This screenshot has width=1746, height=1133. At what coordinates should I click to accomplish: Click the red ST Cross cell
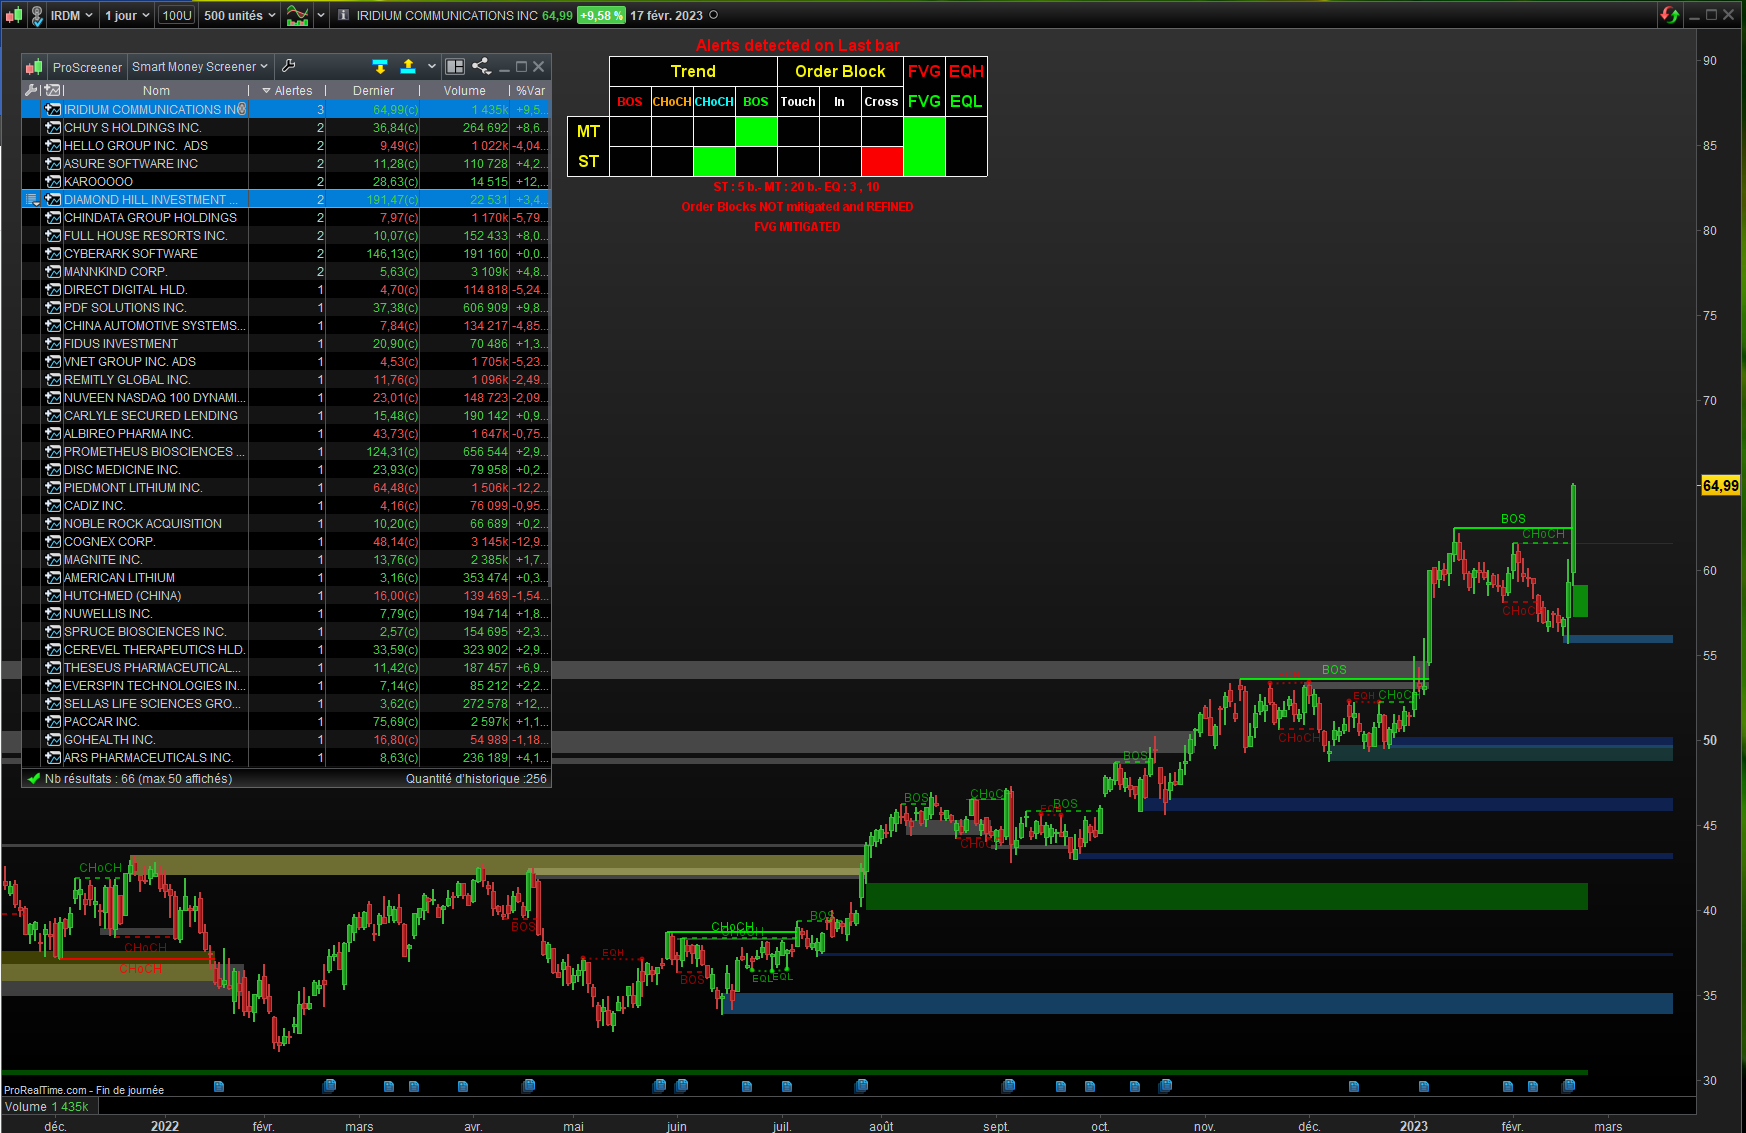881,161
